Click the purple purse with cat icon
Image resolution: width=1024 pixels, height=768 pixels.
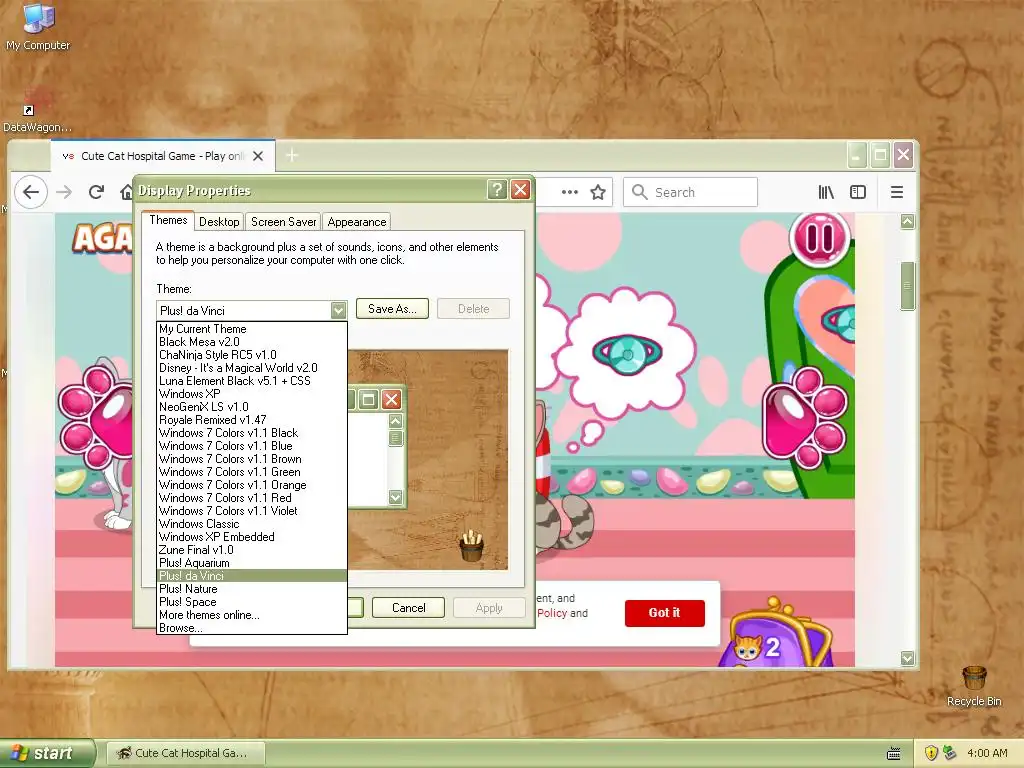775,633
